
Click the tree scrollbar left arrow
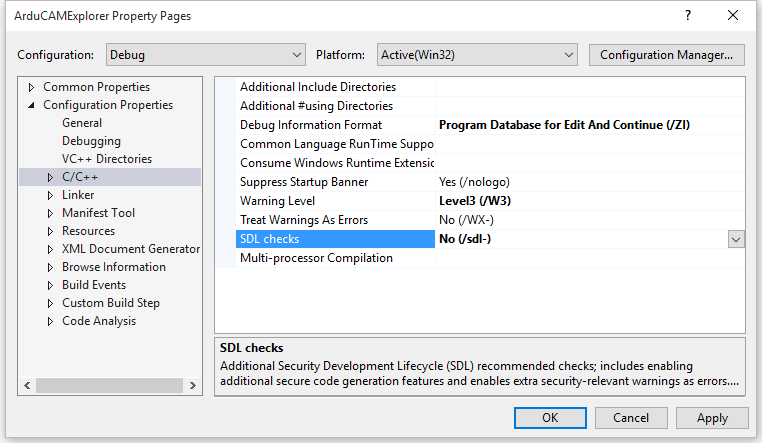pos(27,385)
